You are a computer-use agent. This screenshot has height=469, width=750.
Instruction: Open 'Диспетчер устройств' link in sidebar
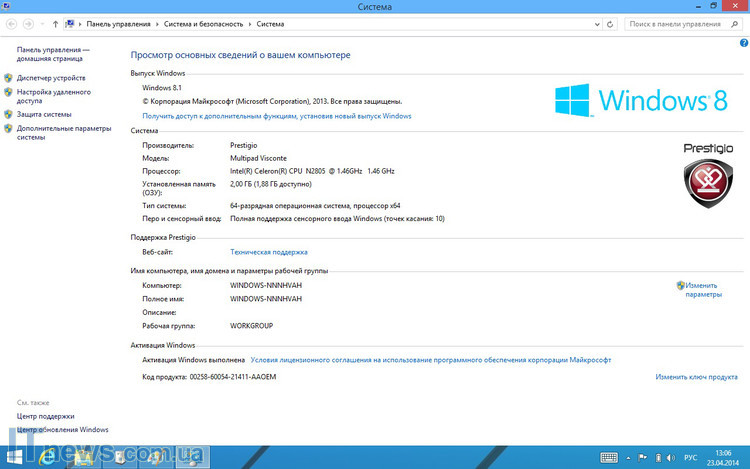(x=51, y=77)
